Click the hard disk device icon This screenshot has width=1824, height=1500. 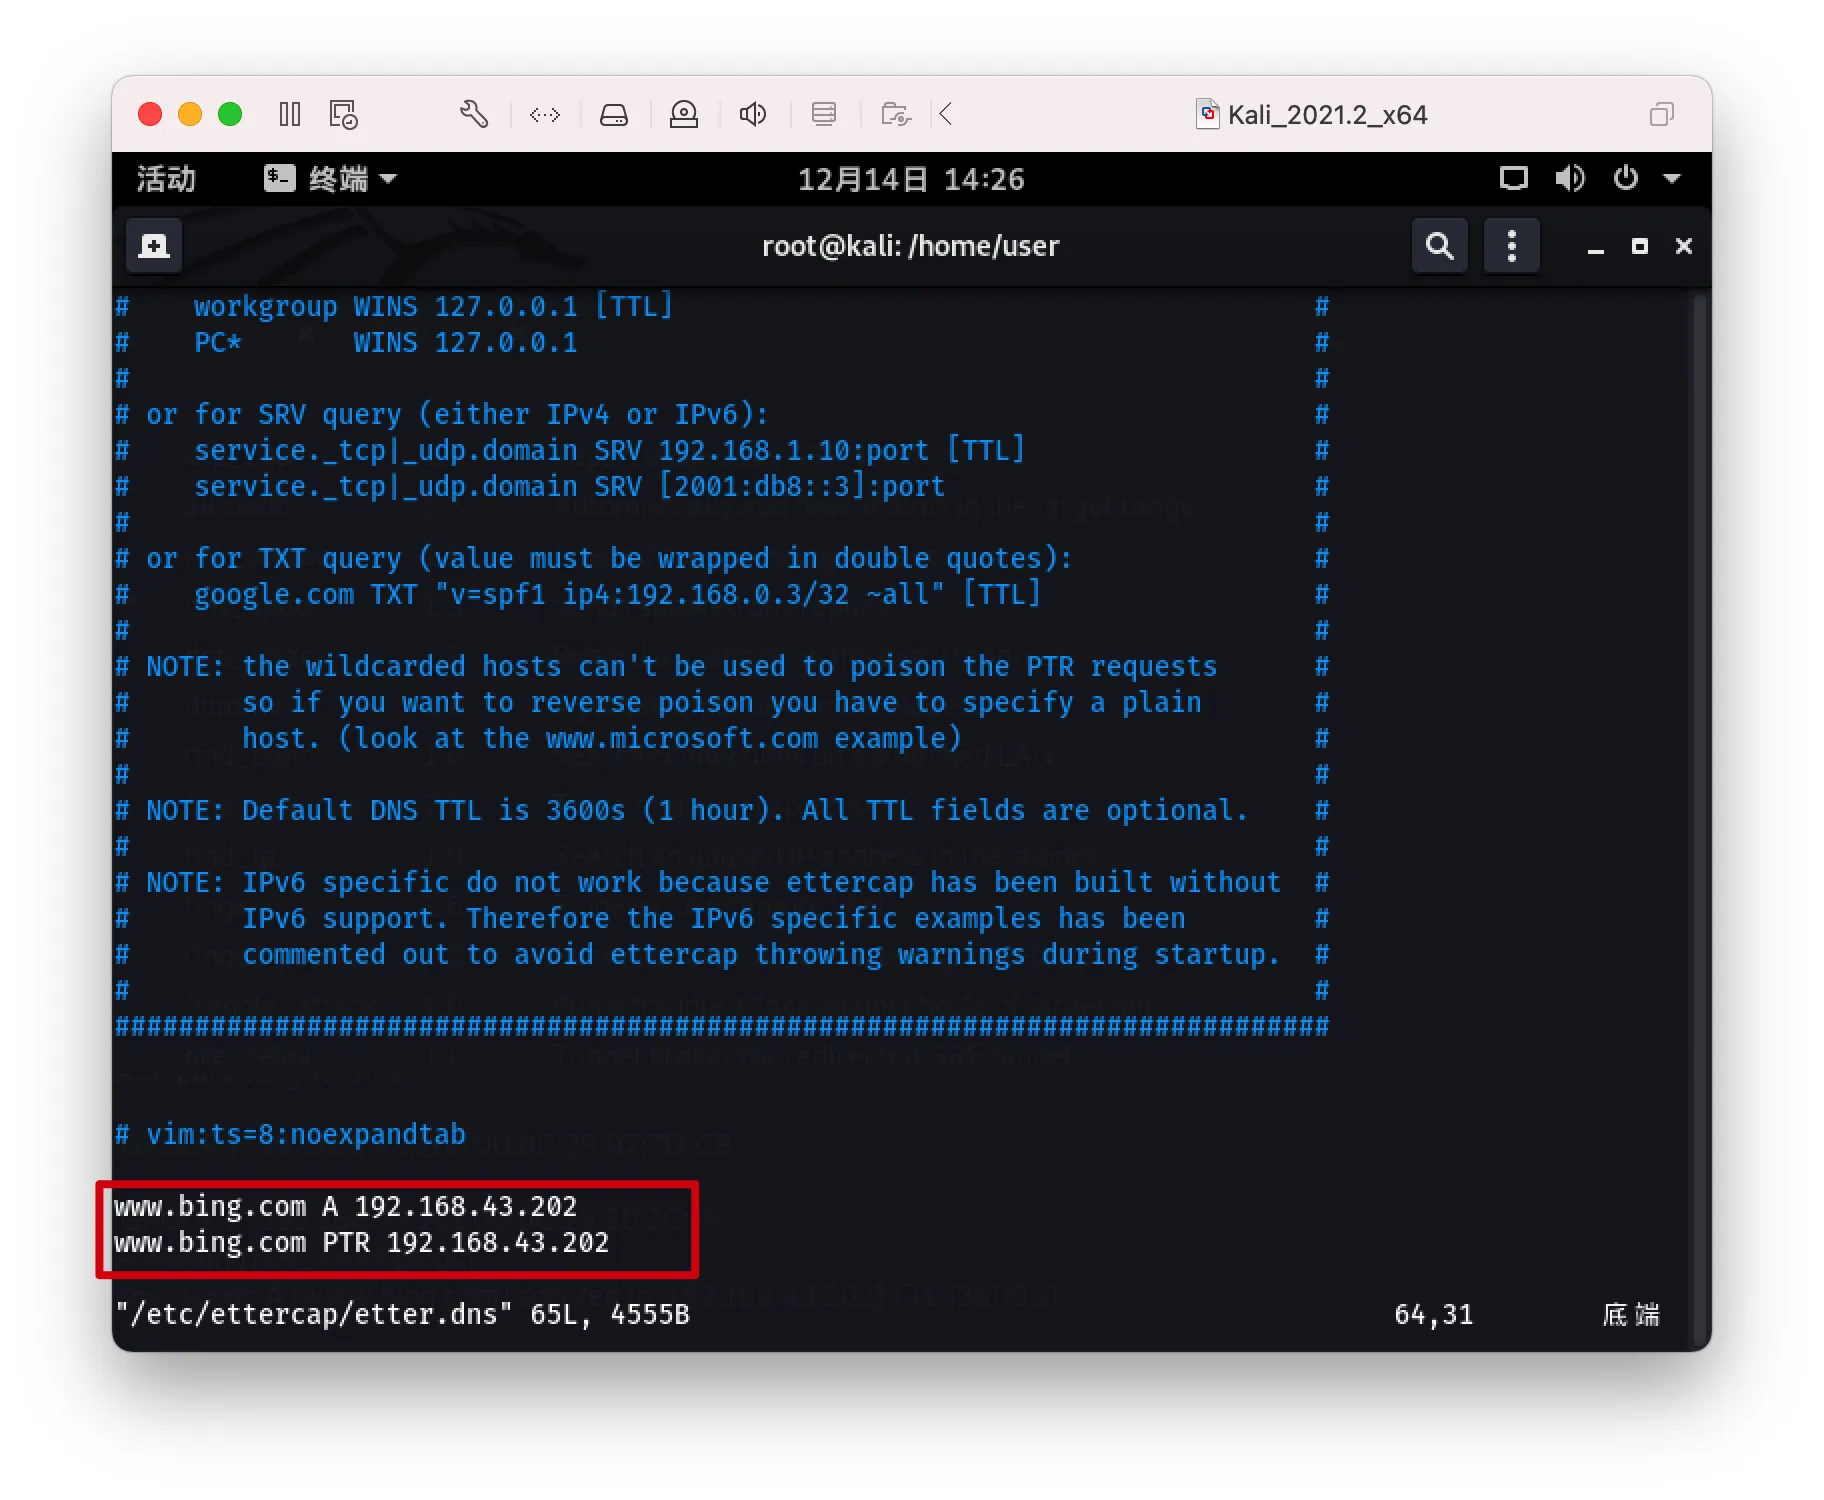[x=614, y=115]
